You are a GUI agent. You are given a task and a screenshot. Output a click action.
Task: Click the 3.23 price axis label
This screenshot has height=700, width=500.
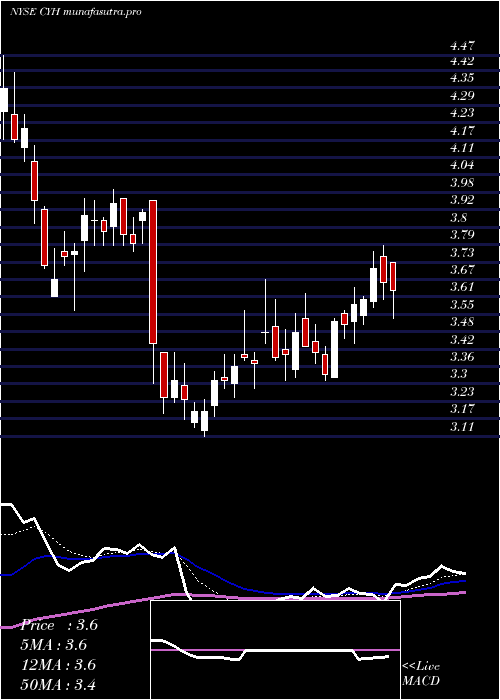462,393
